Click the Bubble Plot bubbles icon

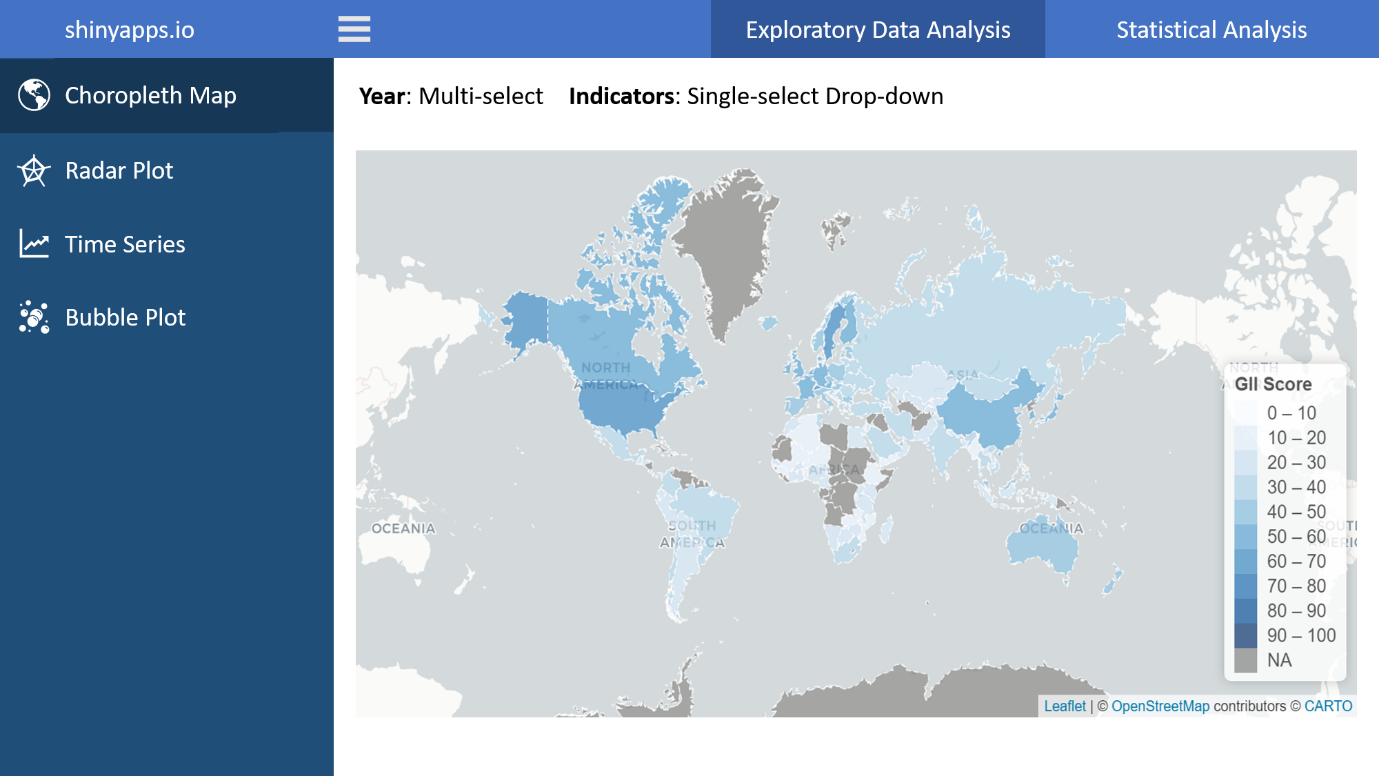[34, 317]
